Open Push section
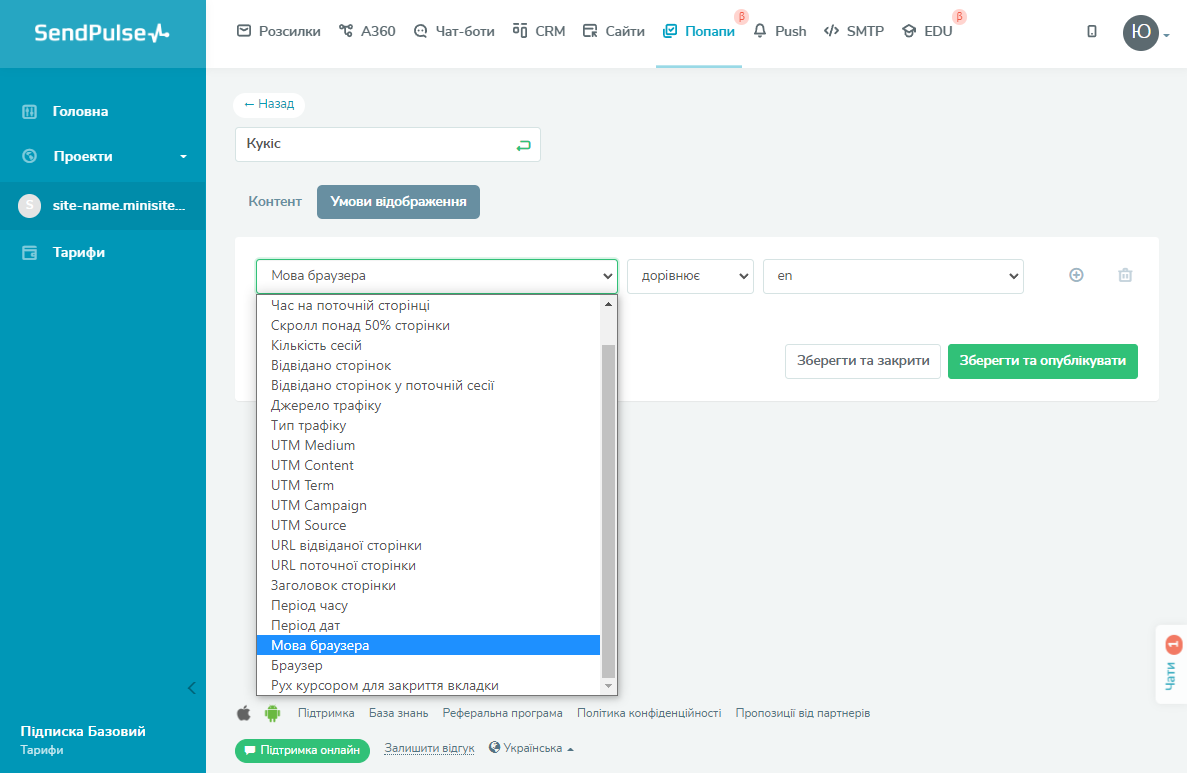 coord(780,31)
